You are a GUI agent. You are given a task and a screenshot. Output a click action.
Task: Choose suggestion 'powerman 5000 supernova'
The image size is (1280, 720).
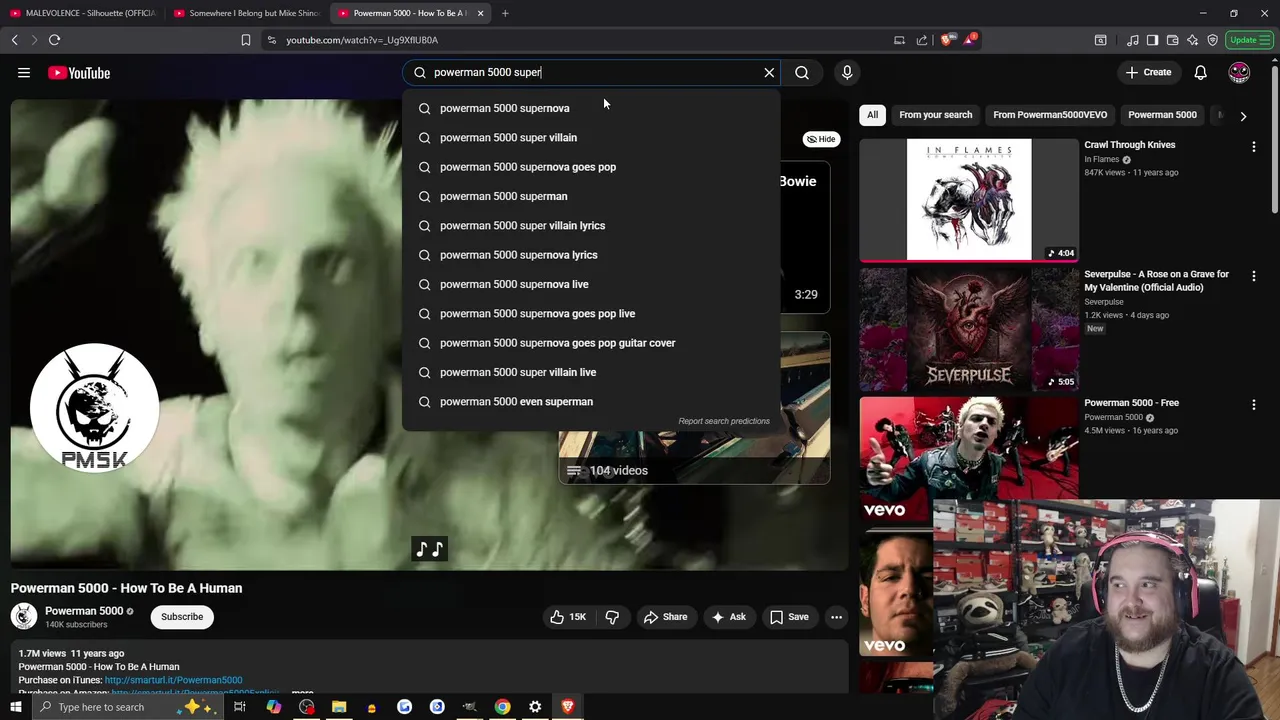590,108
